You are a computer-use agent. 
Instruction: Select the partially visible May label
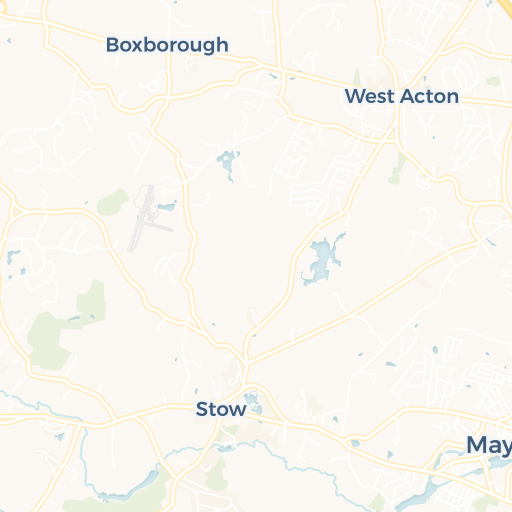(x=489, y=446)
